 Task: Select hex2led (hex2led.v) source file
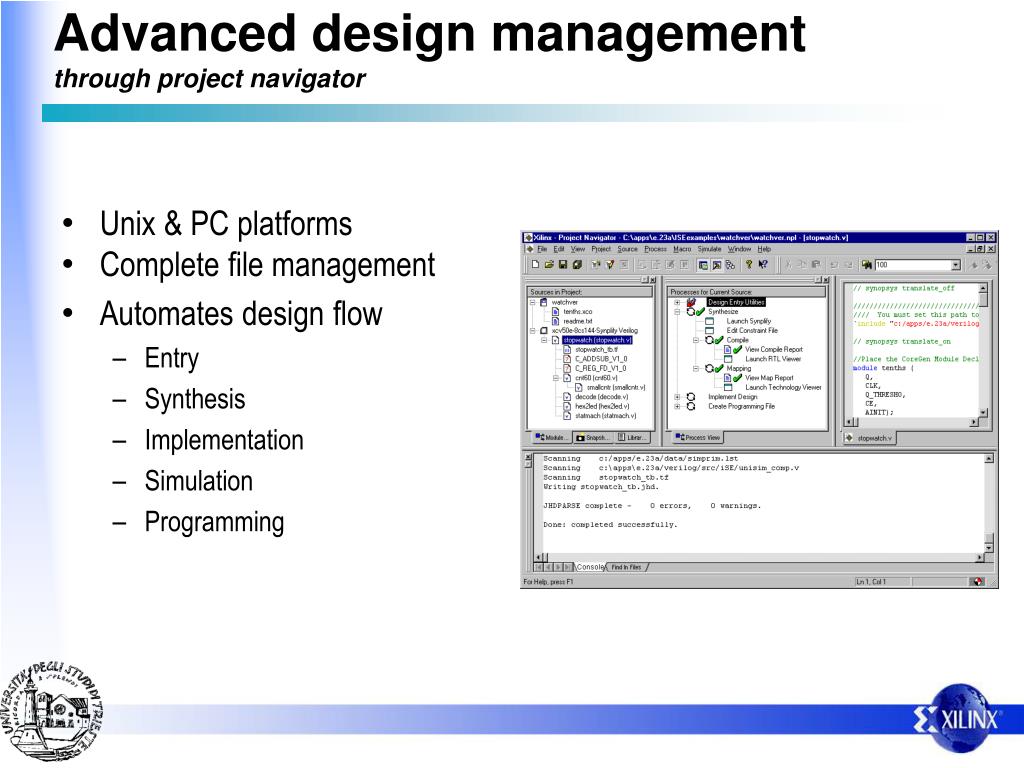point(603,406)
